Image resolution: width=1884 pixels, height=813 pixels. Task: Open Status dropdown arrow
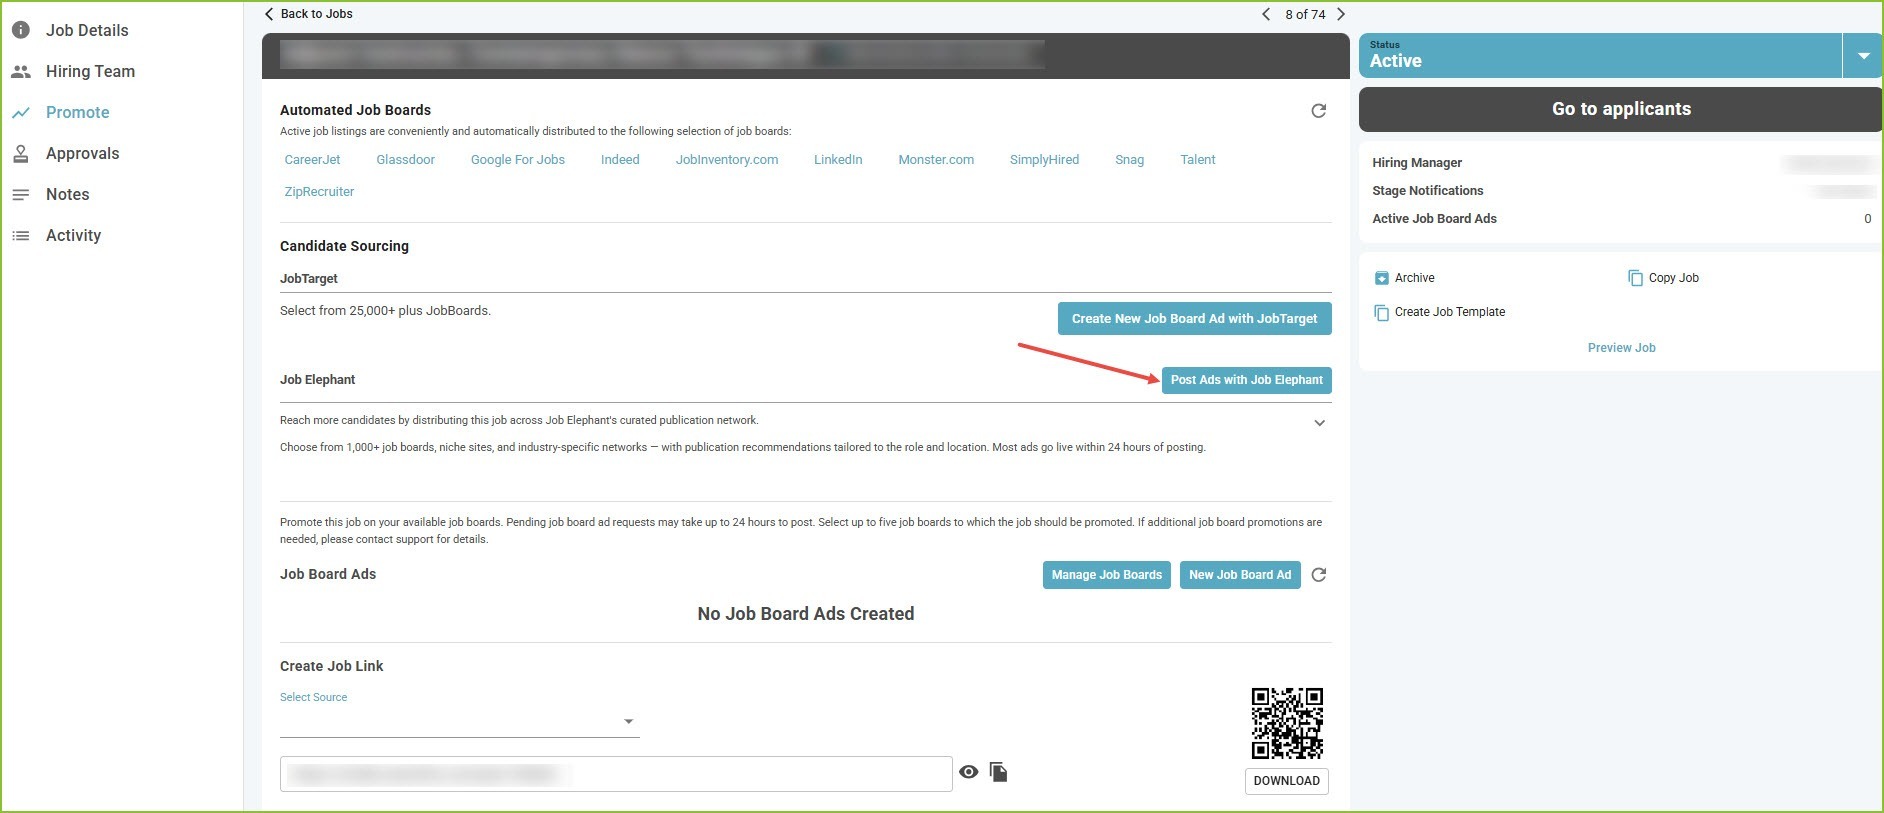1863,56
